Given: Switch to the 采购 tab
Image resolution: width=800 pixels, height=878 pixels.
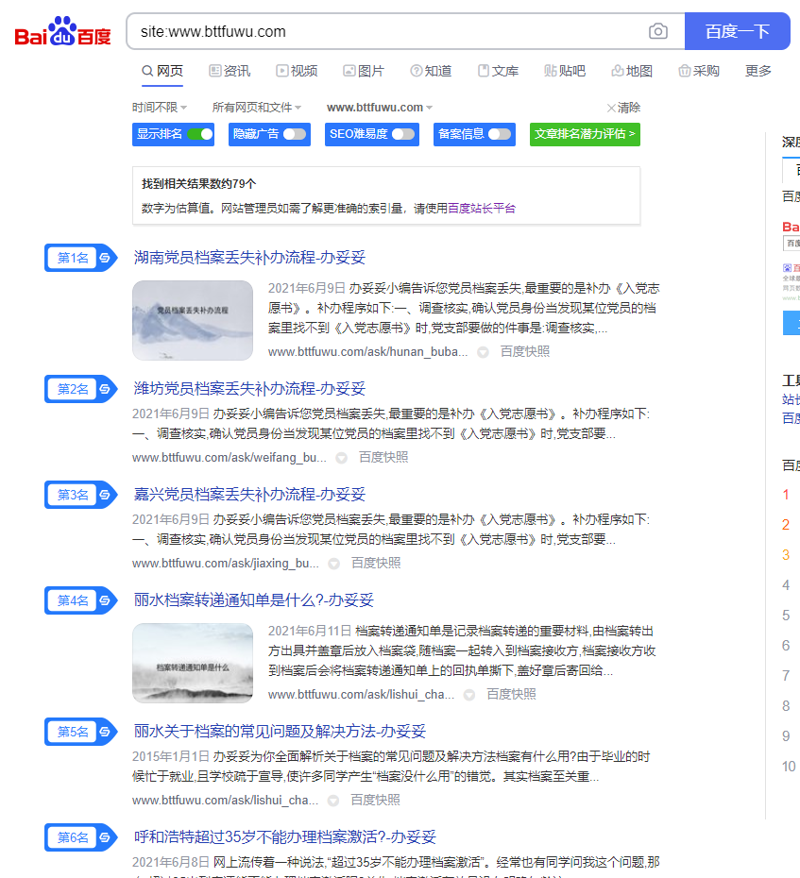Looking at the screenshot, I should click(699, 71).
